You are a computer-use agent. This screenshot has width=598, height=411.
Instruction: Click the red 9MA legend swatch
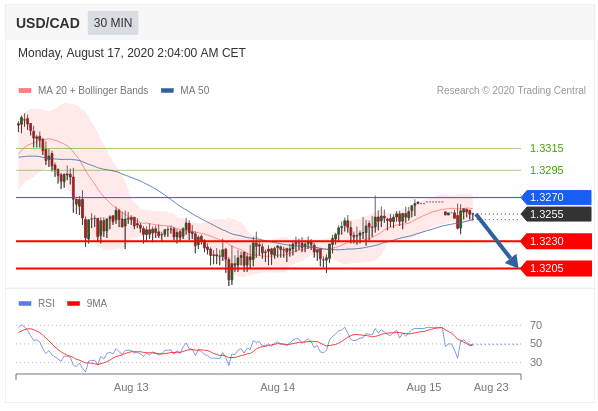coord(73,303)
